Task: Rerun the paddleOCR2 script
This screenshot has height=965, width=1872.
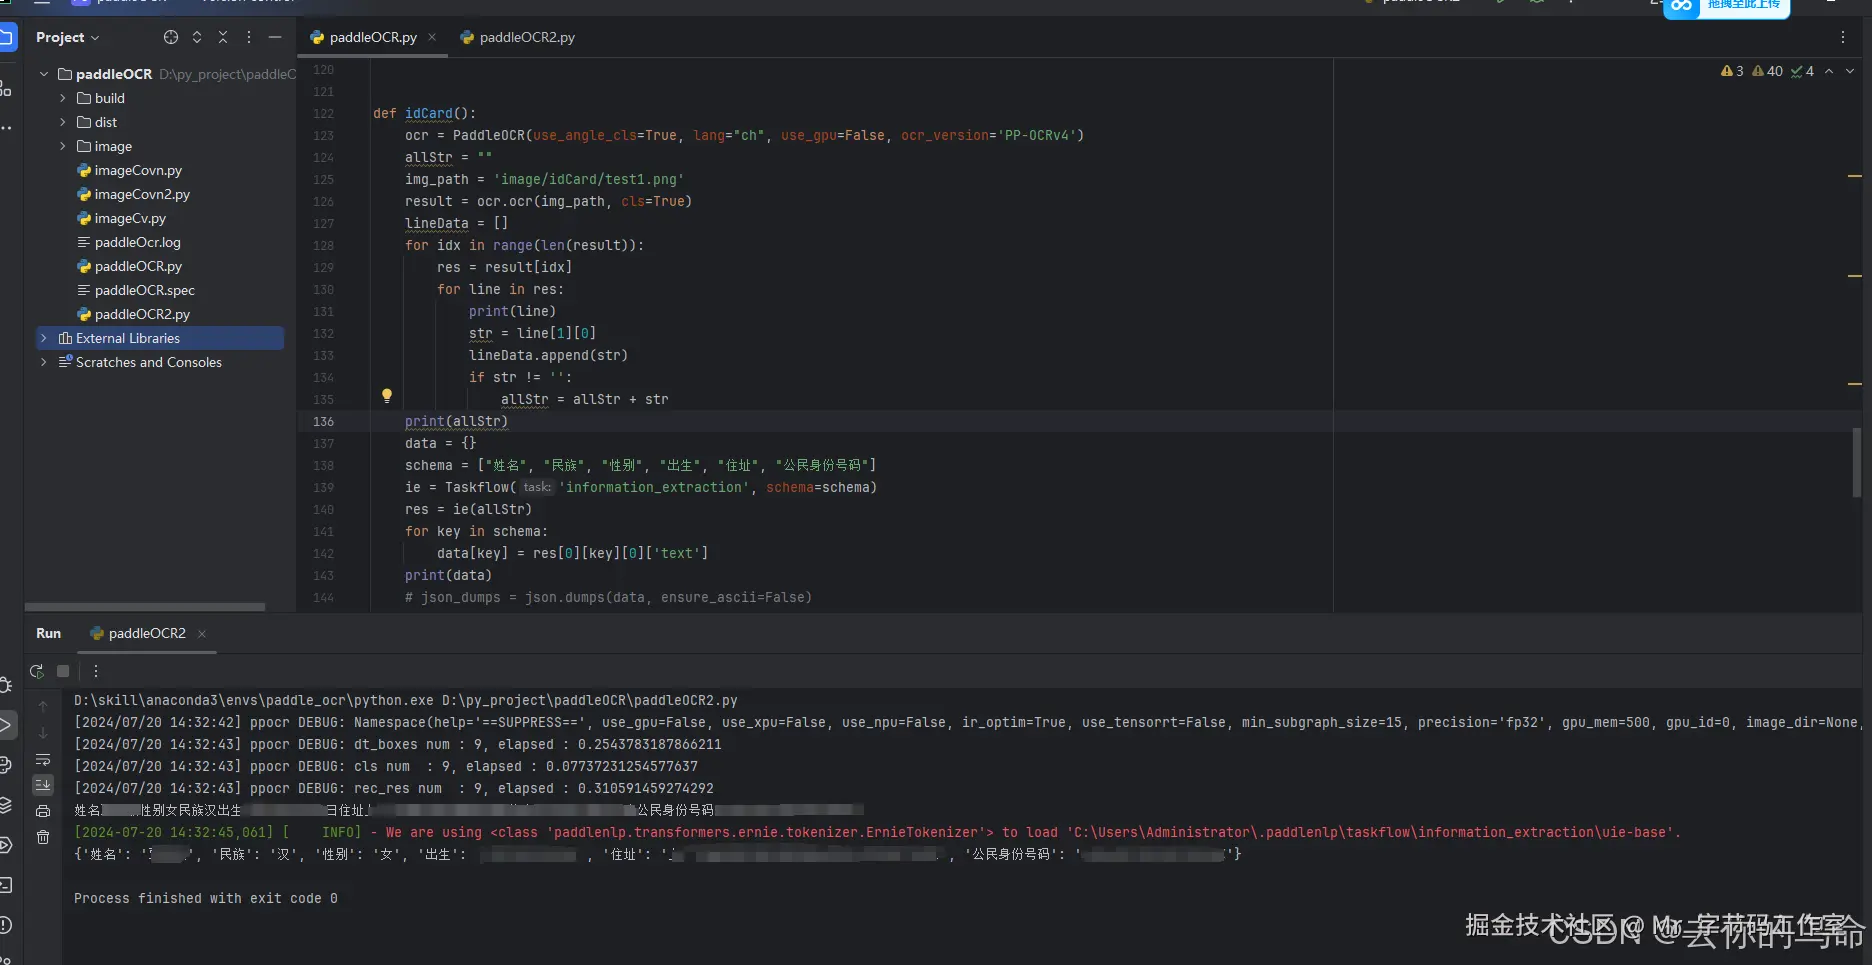Action: pyautogui.click(x=37, y=672)
